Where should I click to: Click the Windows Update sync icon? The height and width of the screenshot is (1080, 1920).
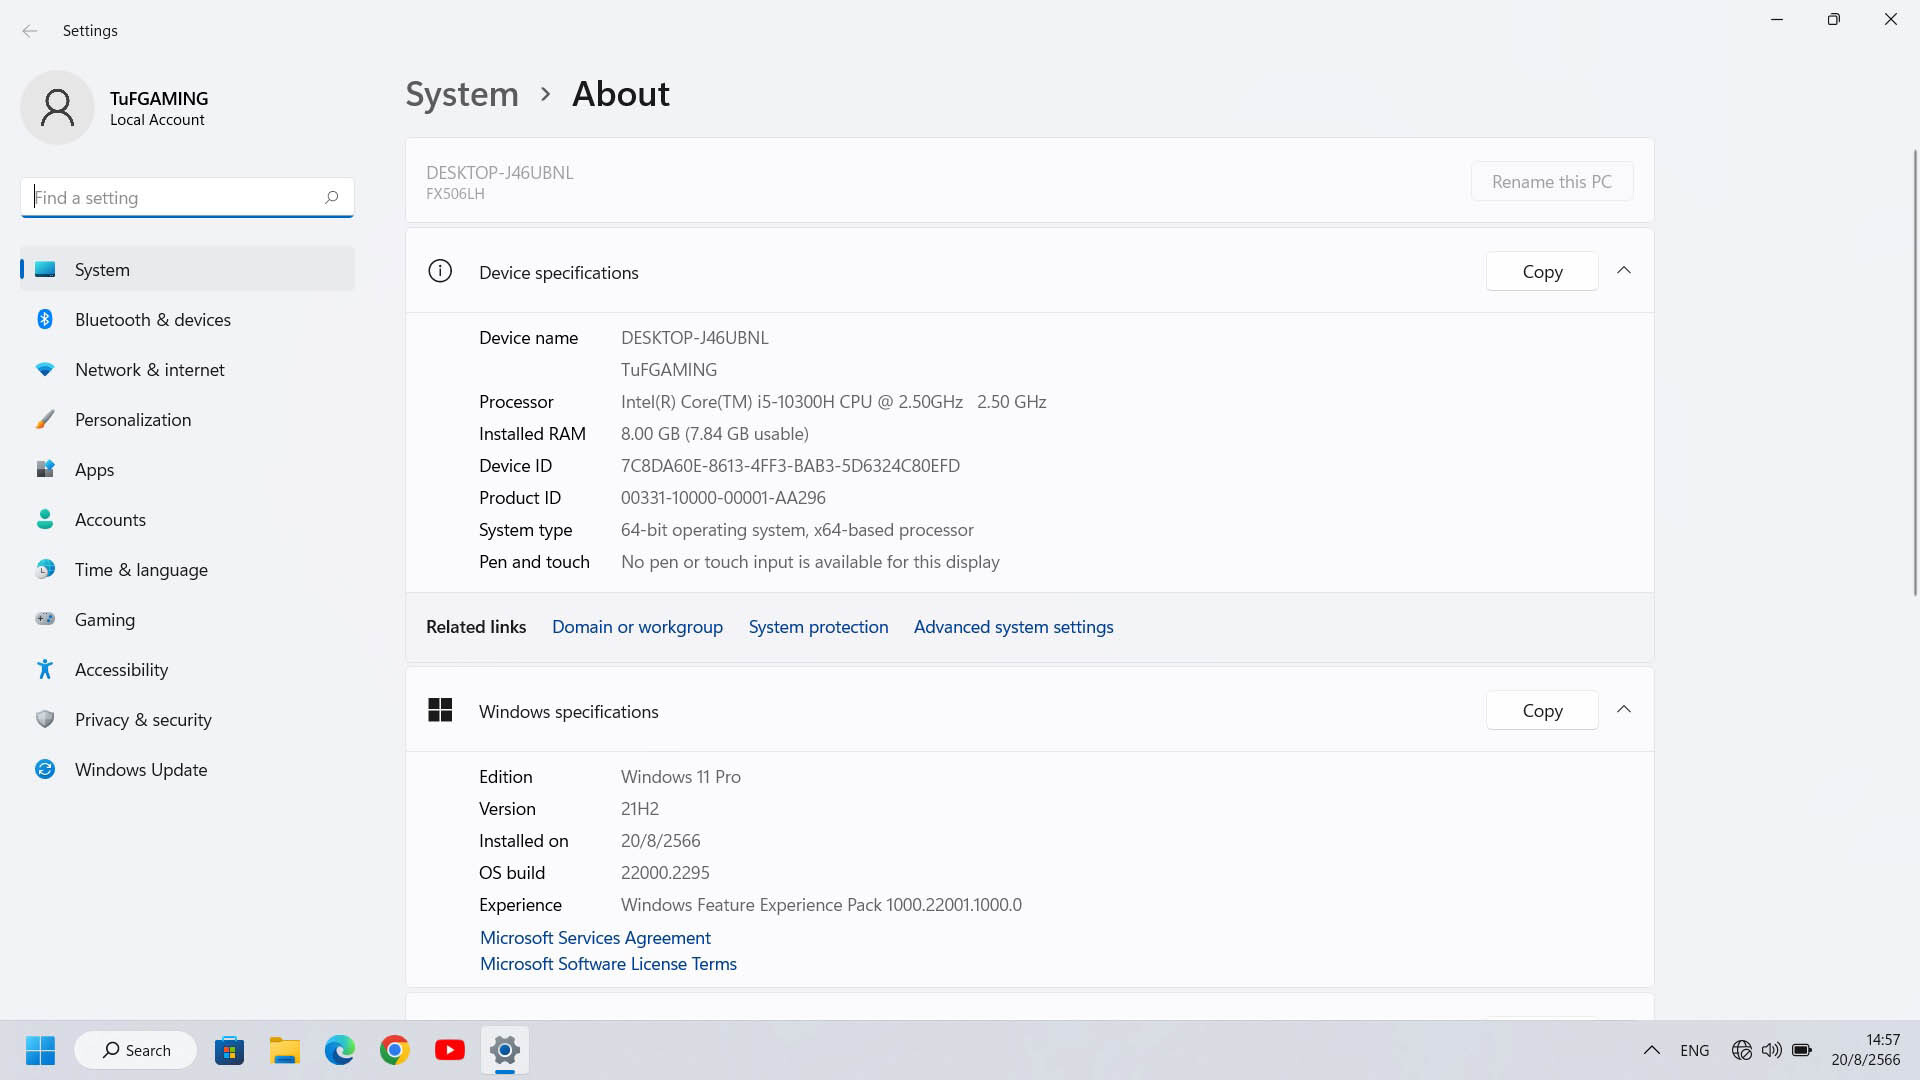45,769
